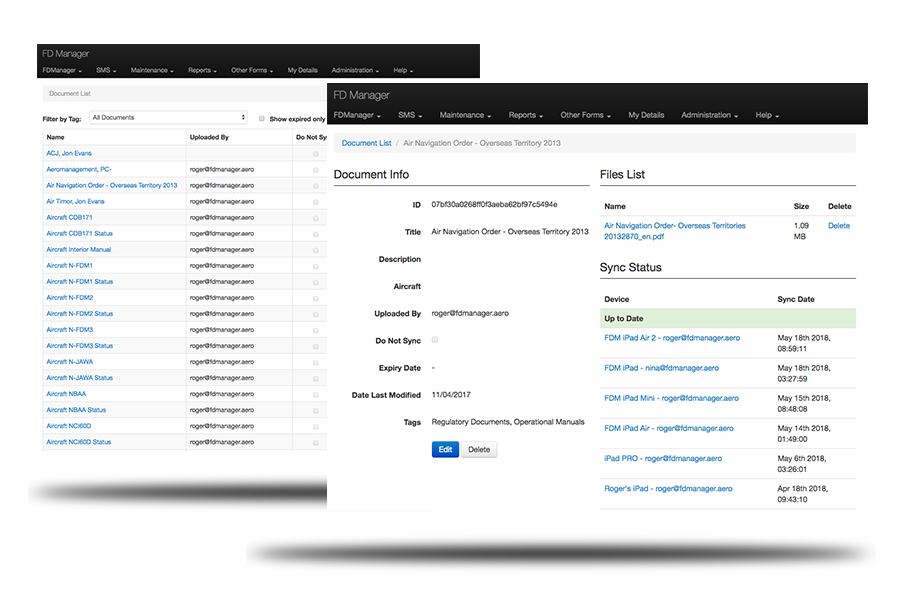
Task: Open Aircraft N-FDM3 document
Action: click(70, 329)
